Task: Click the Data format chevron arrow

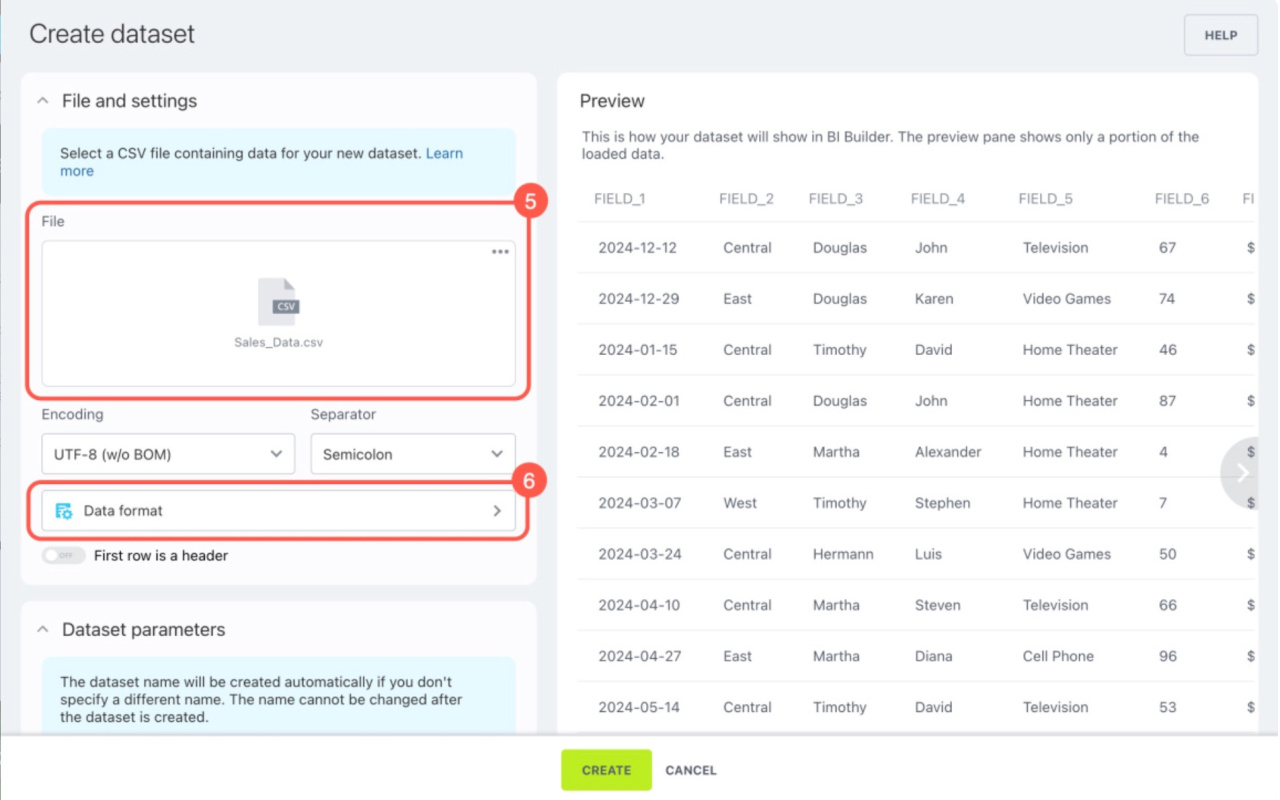Action: click(497, 511)
